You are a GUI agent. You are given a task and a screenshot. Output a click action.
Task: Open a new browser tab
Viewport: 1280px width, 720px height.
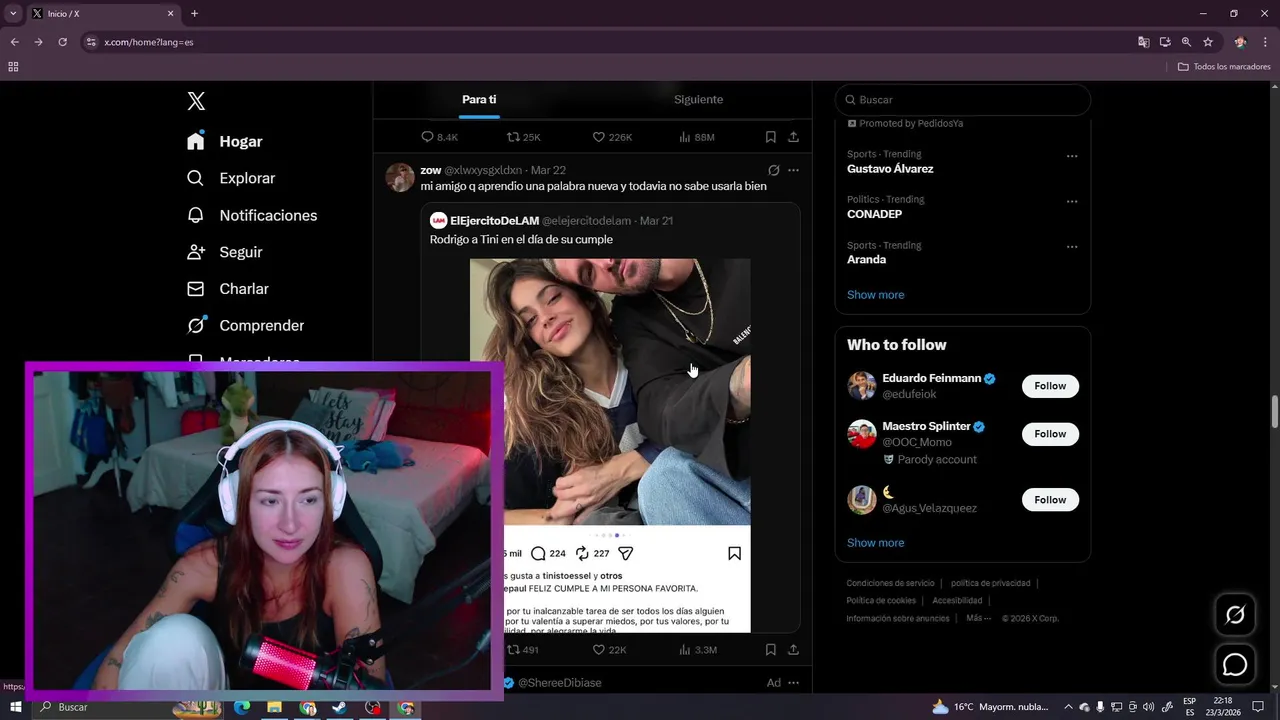194,14
